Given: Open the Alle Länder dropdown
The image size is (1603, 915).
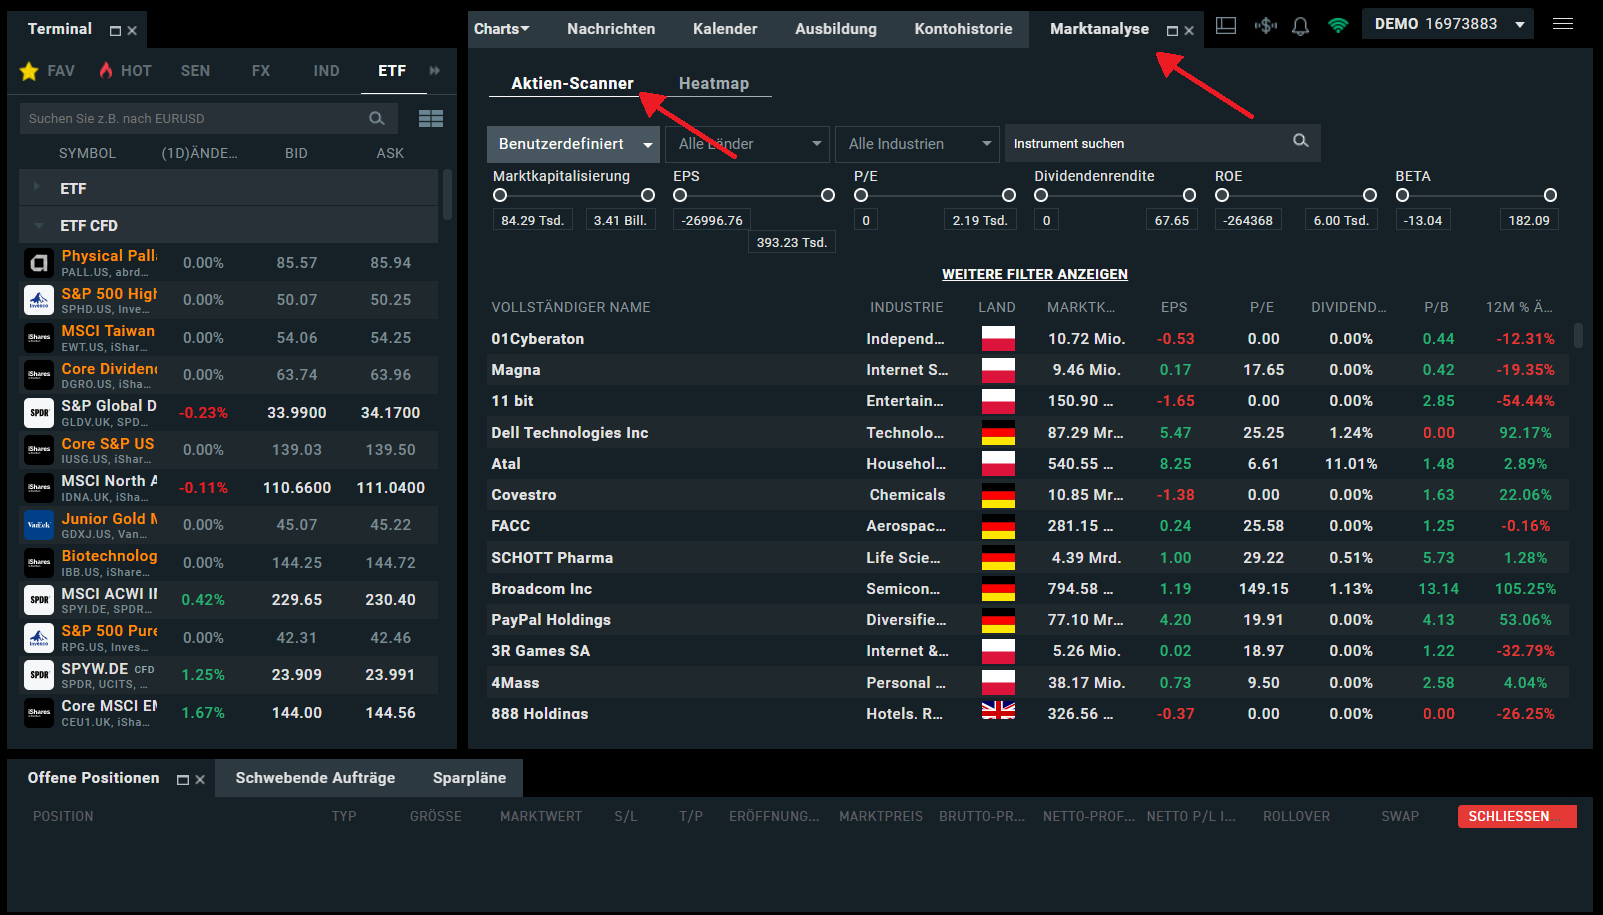Looking at the screenshot, I should [x=746, y=143].
